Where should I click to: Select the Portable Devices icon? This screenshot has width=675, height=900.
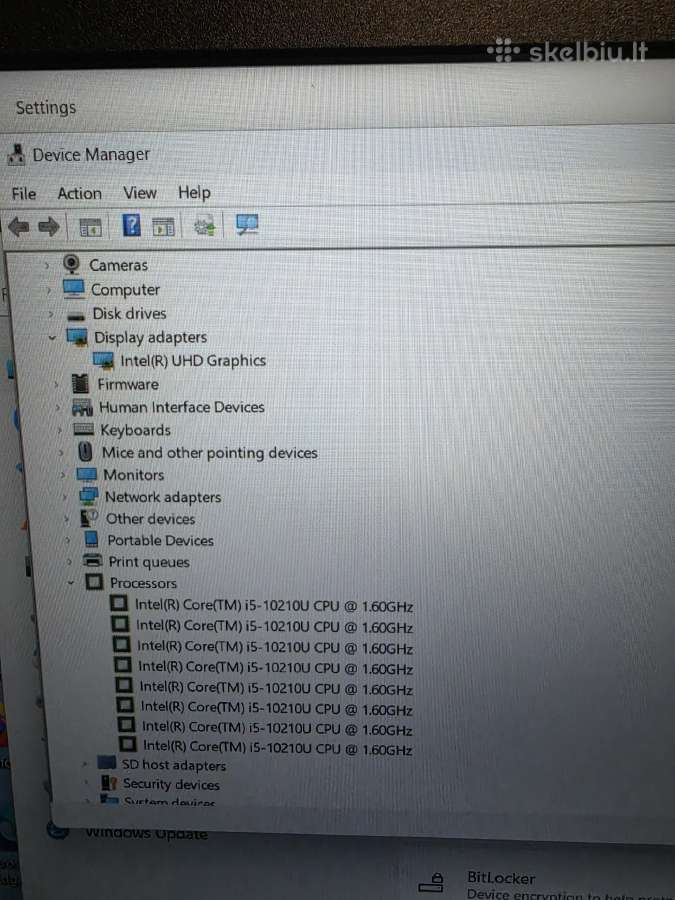[x=91, y=540]
